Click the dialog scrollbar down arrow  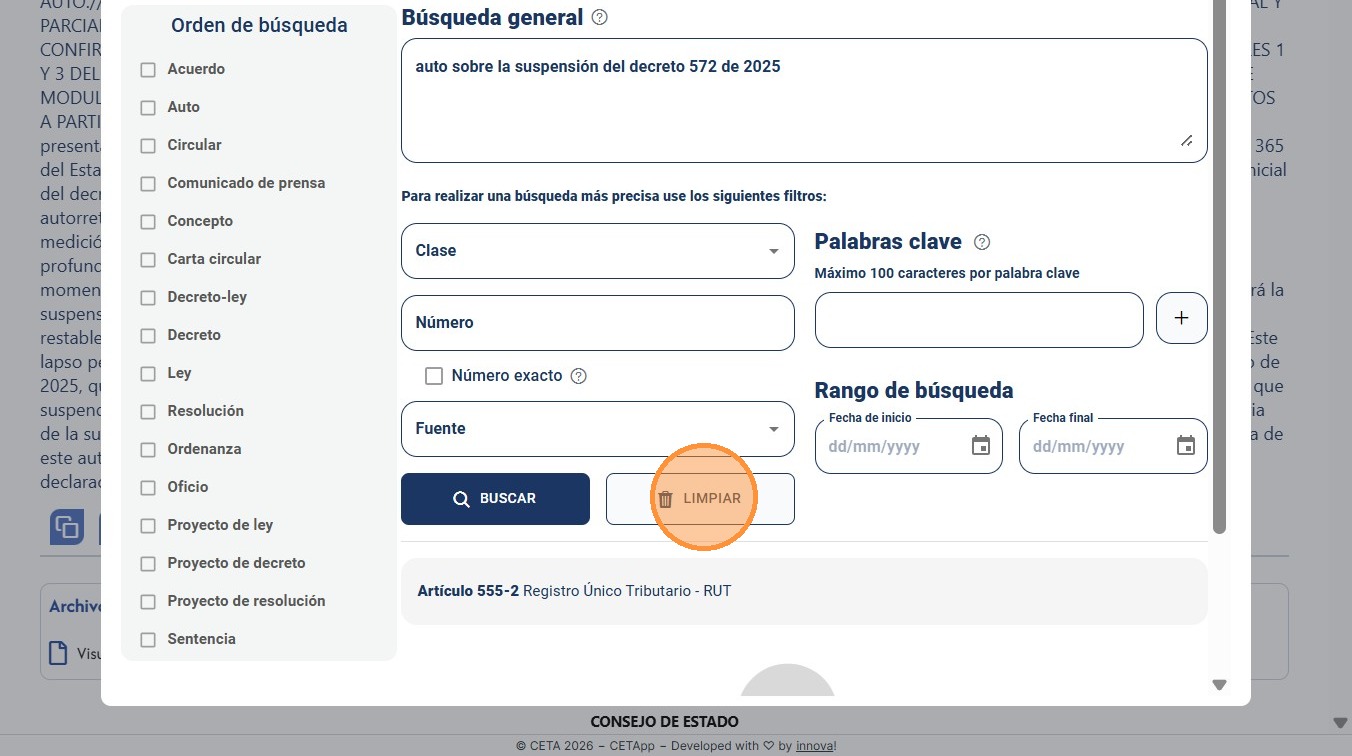(1219, 685)
